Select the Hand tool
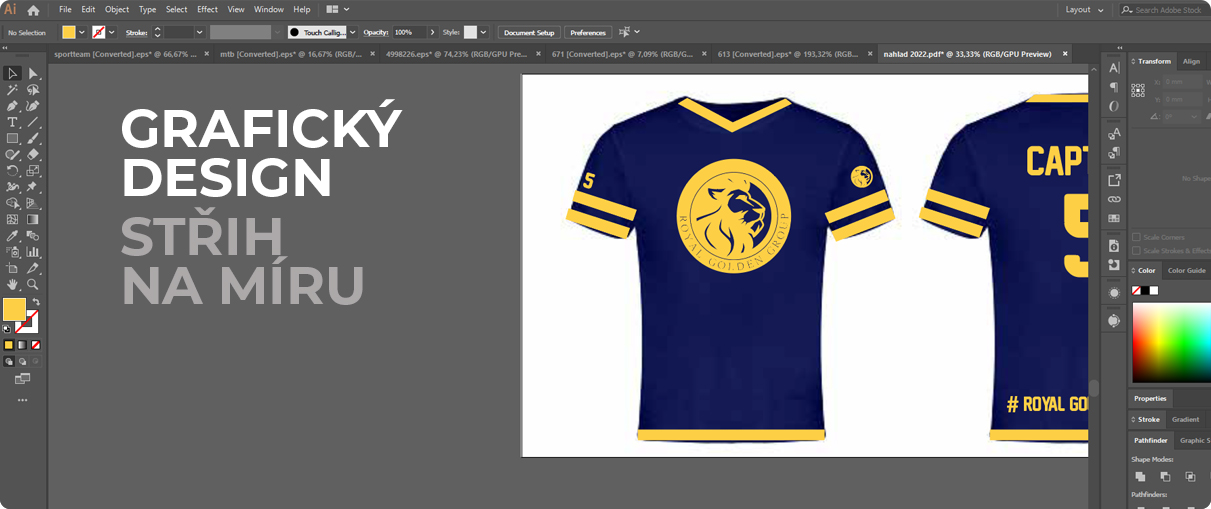 (12, 285)
